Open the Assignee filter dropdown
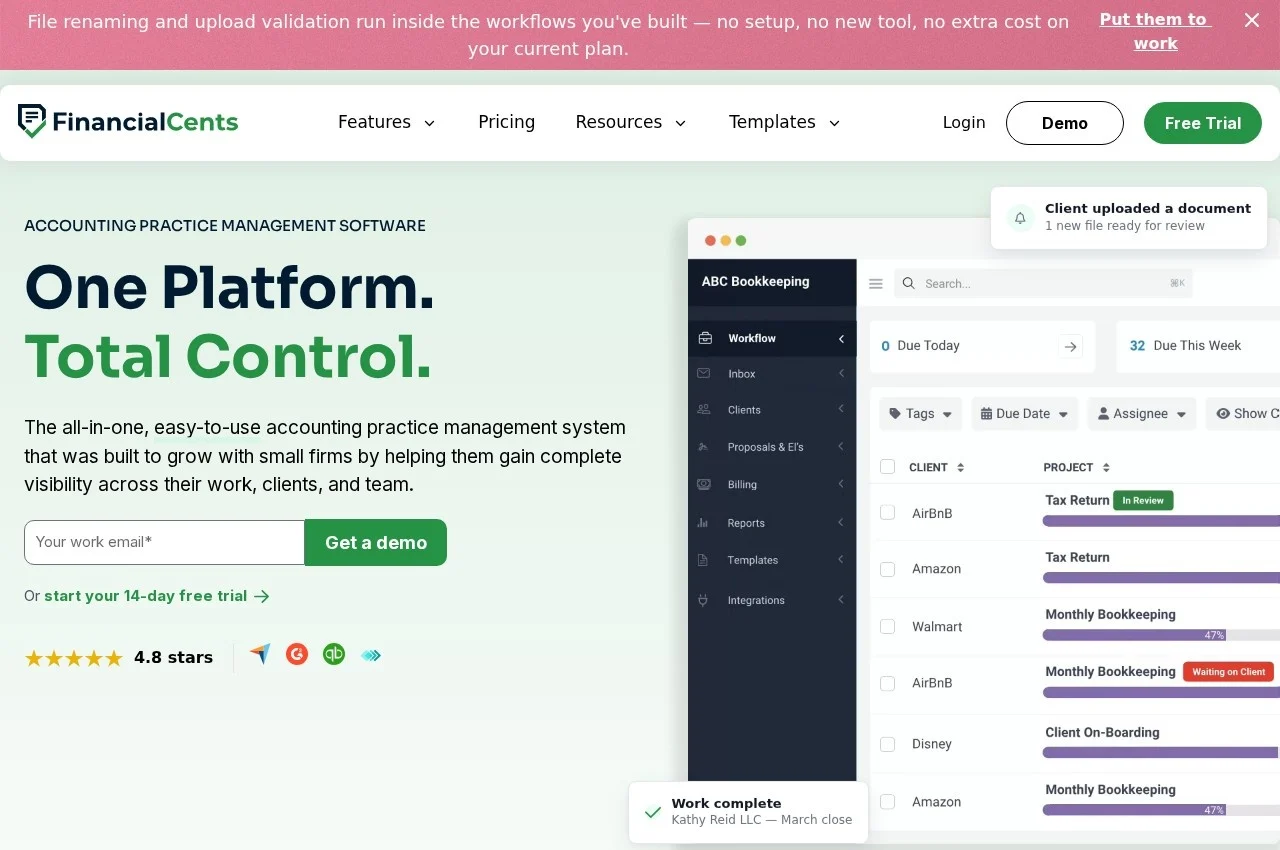 coord(1141,413)
